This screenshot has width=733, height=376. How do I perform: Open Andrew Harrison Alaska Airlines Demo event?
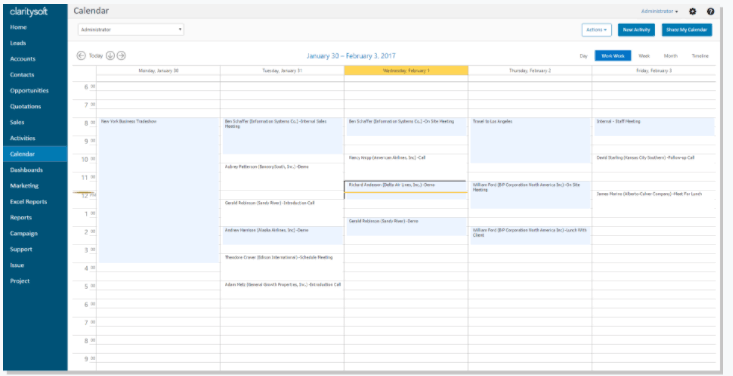pos(283,235)
